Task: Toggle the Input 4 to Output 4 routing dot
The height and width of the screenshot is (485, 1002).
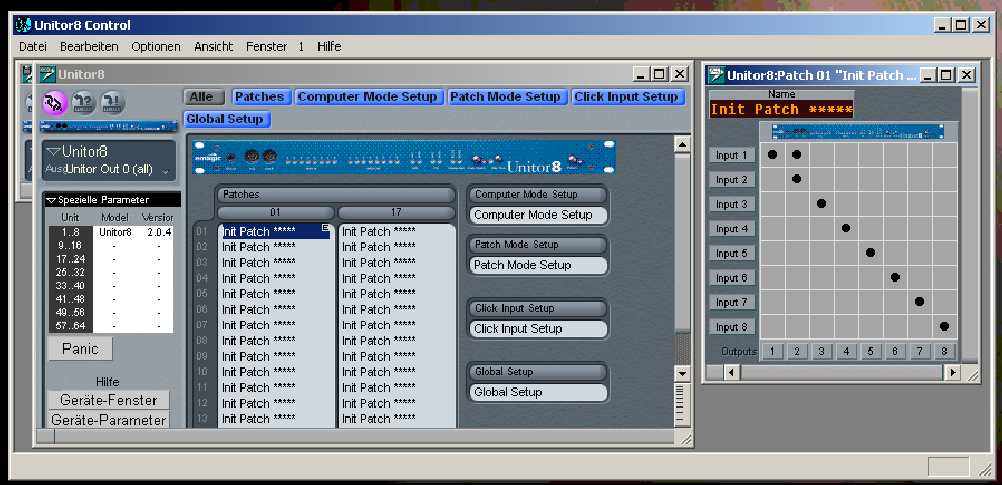Action: tap(845, 228)
